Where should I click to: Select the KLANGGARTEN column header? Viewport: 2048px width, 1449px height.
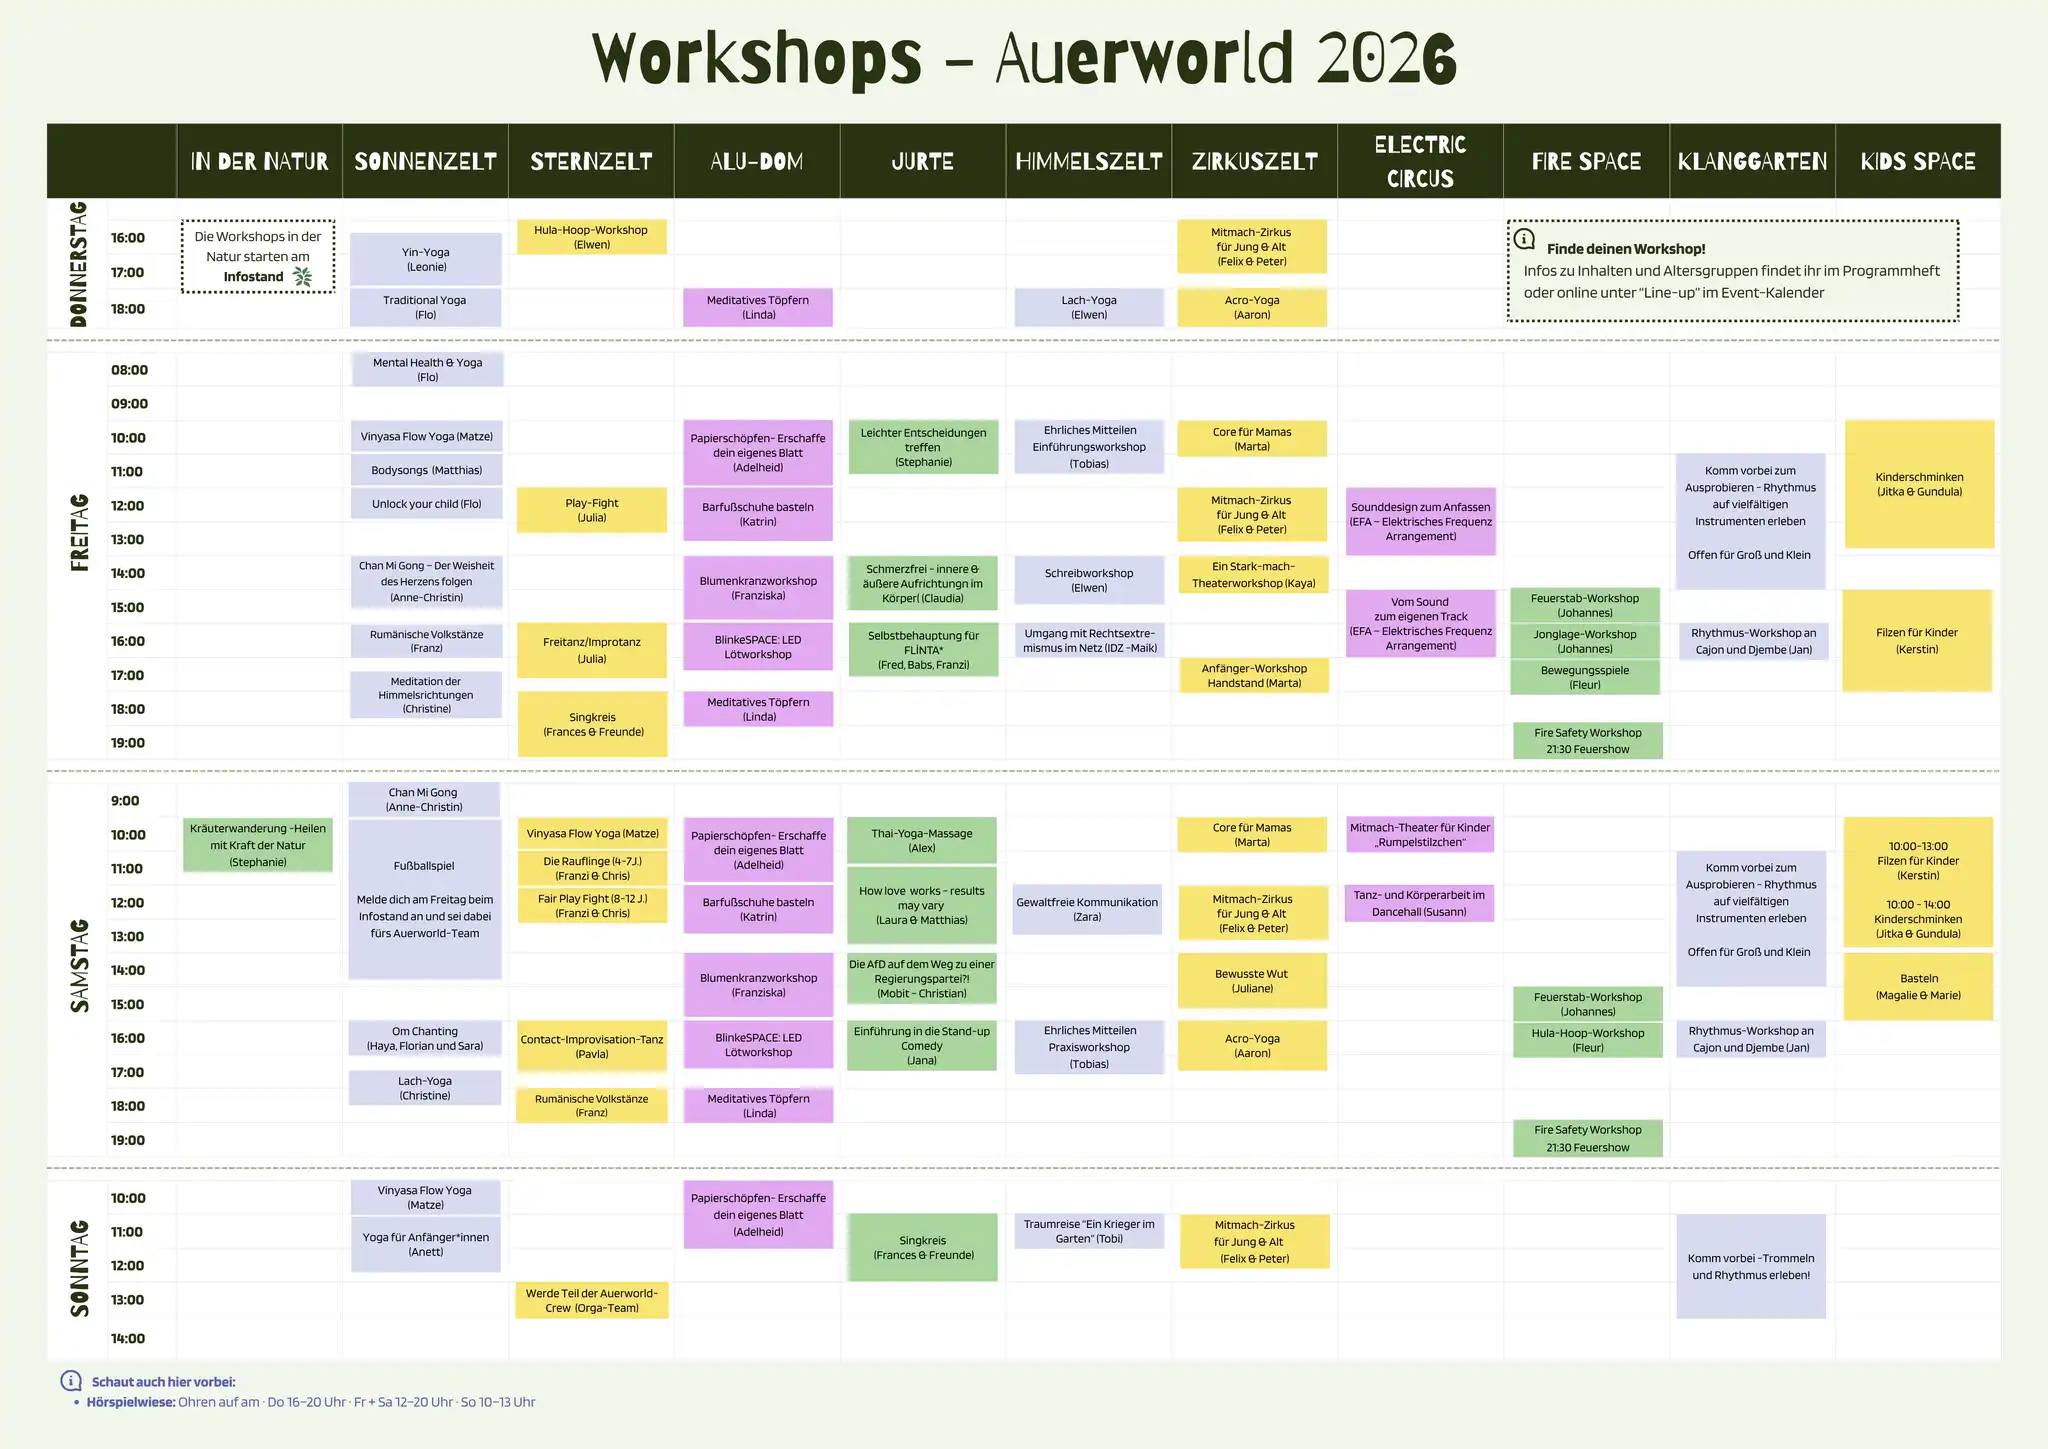(x=1752, y=161)
